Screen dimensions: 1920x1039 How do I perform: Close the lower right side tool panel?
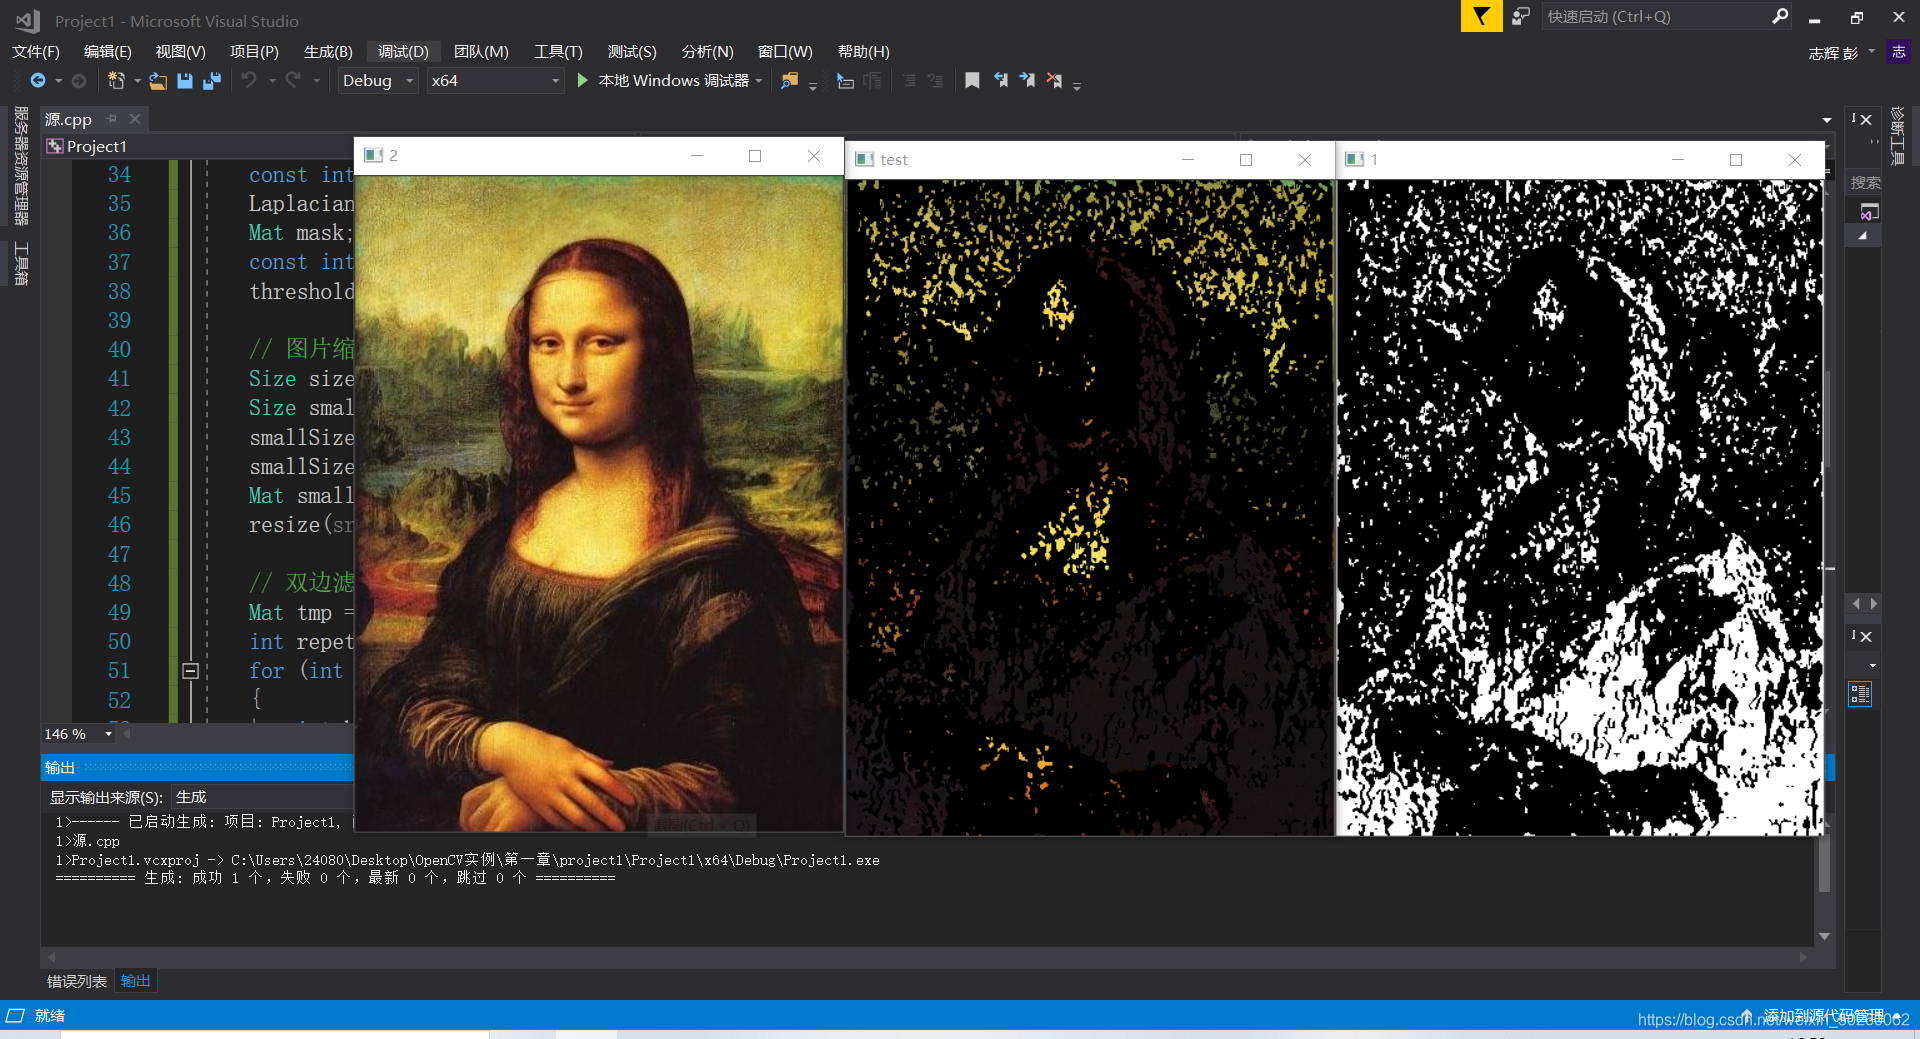click(x=1866, y=636)
